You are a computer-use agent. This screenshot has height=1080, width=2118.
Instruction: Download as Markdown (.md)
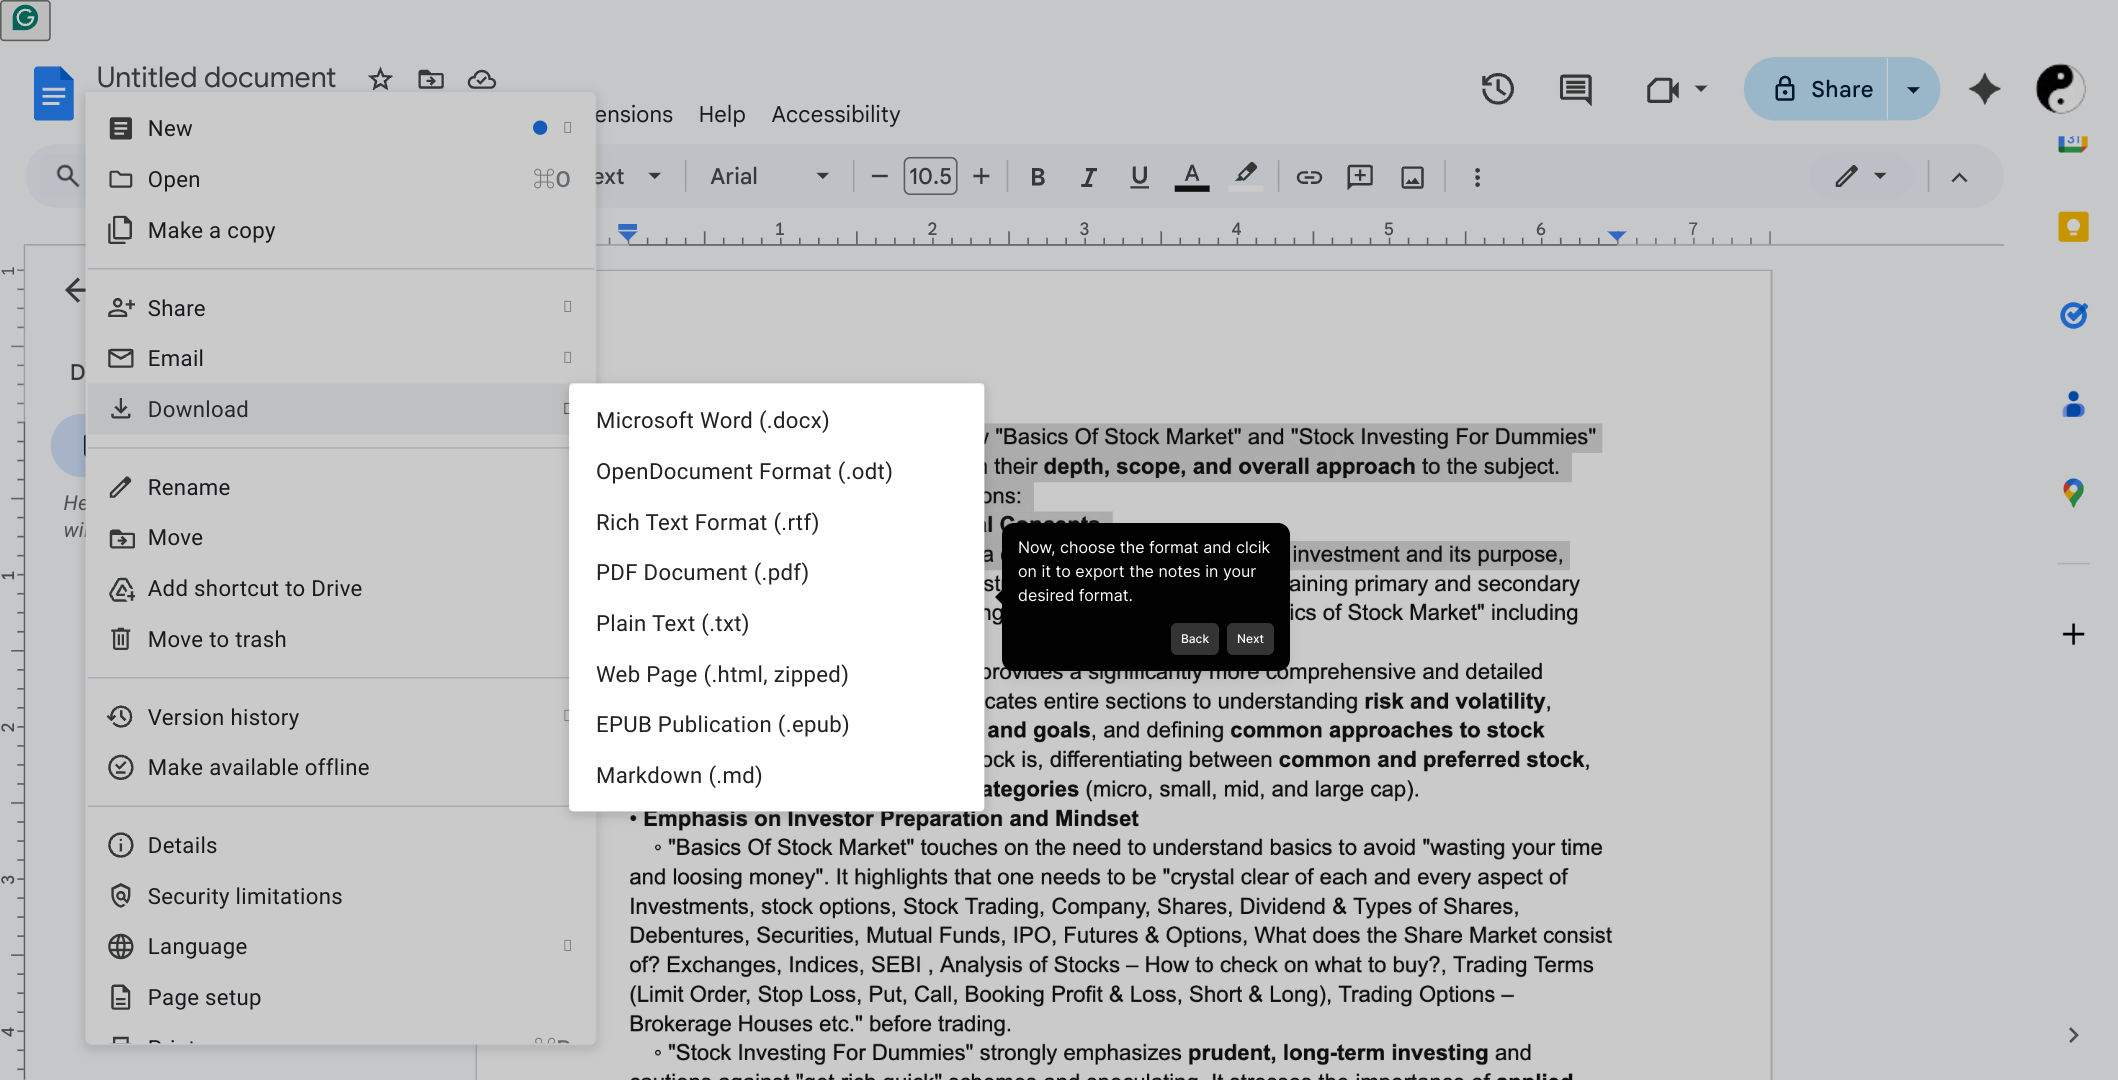776,775
